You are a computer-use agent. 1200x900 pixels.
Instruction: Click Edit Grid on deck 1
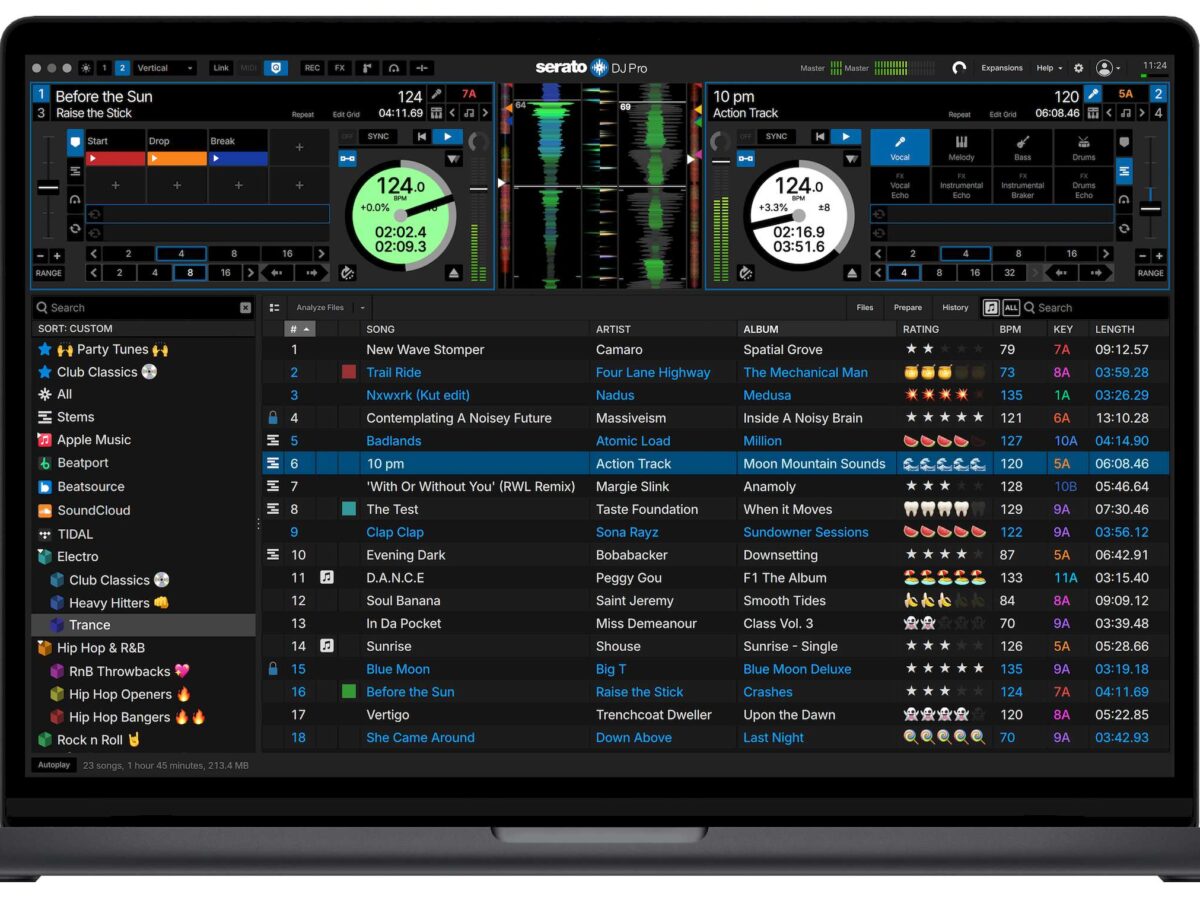[346, 115]
